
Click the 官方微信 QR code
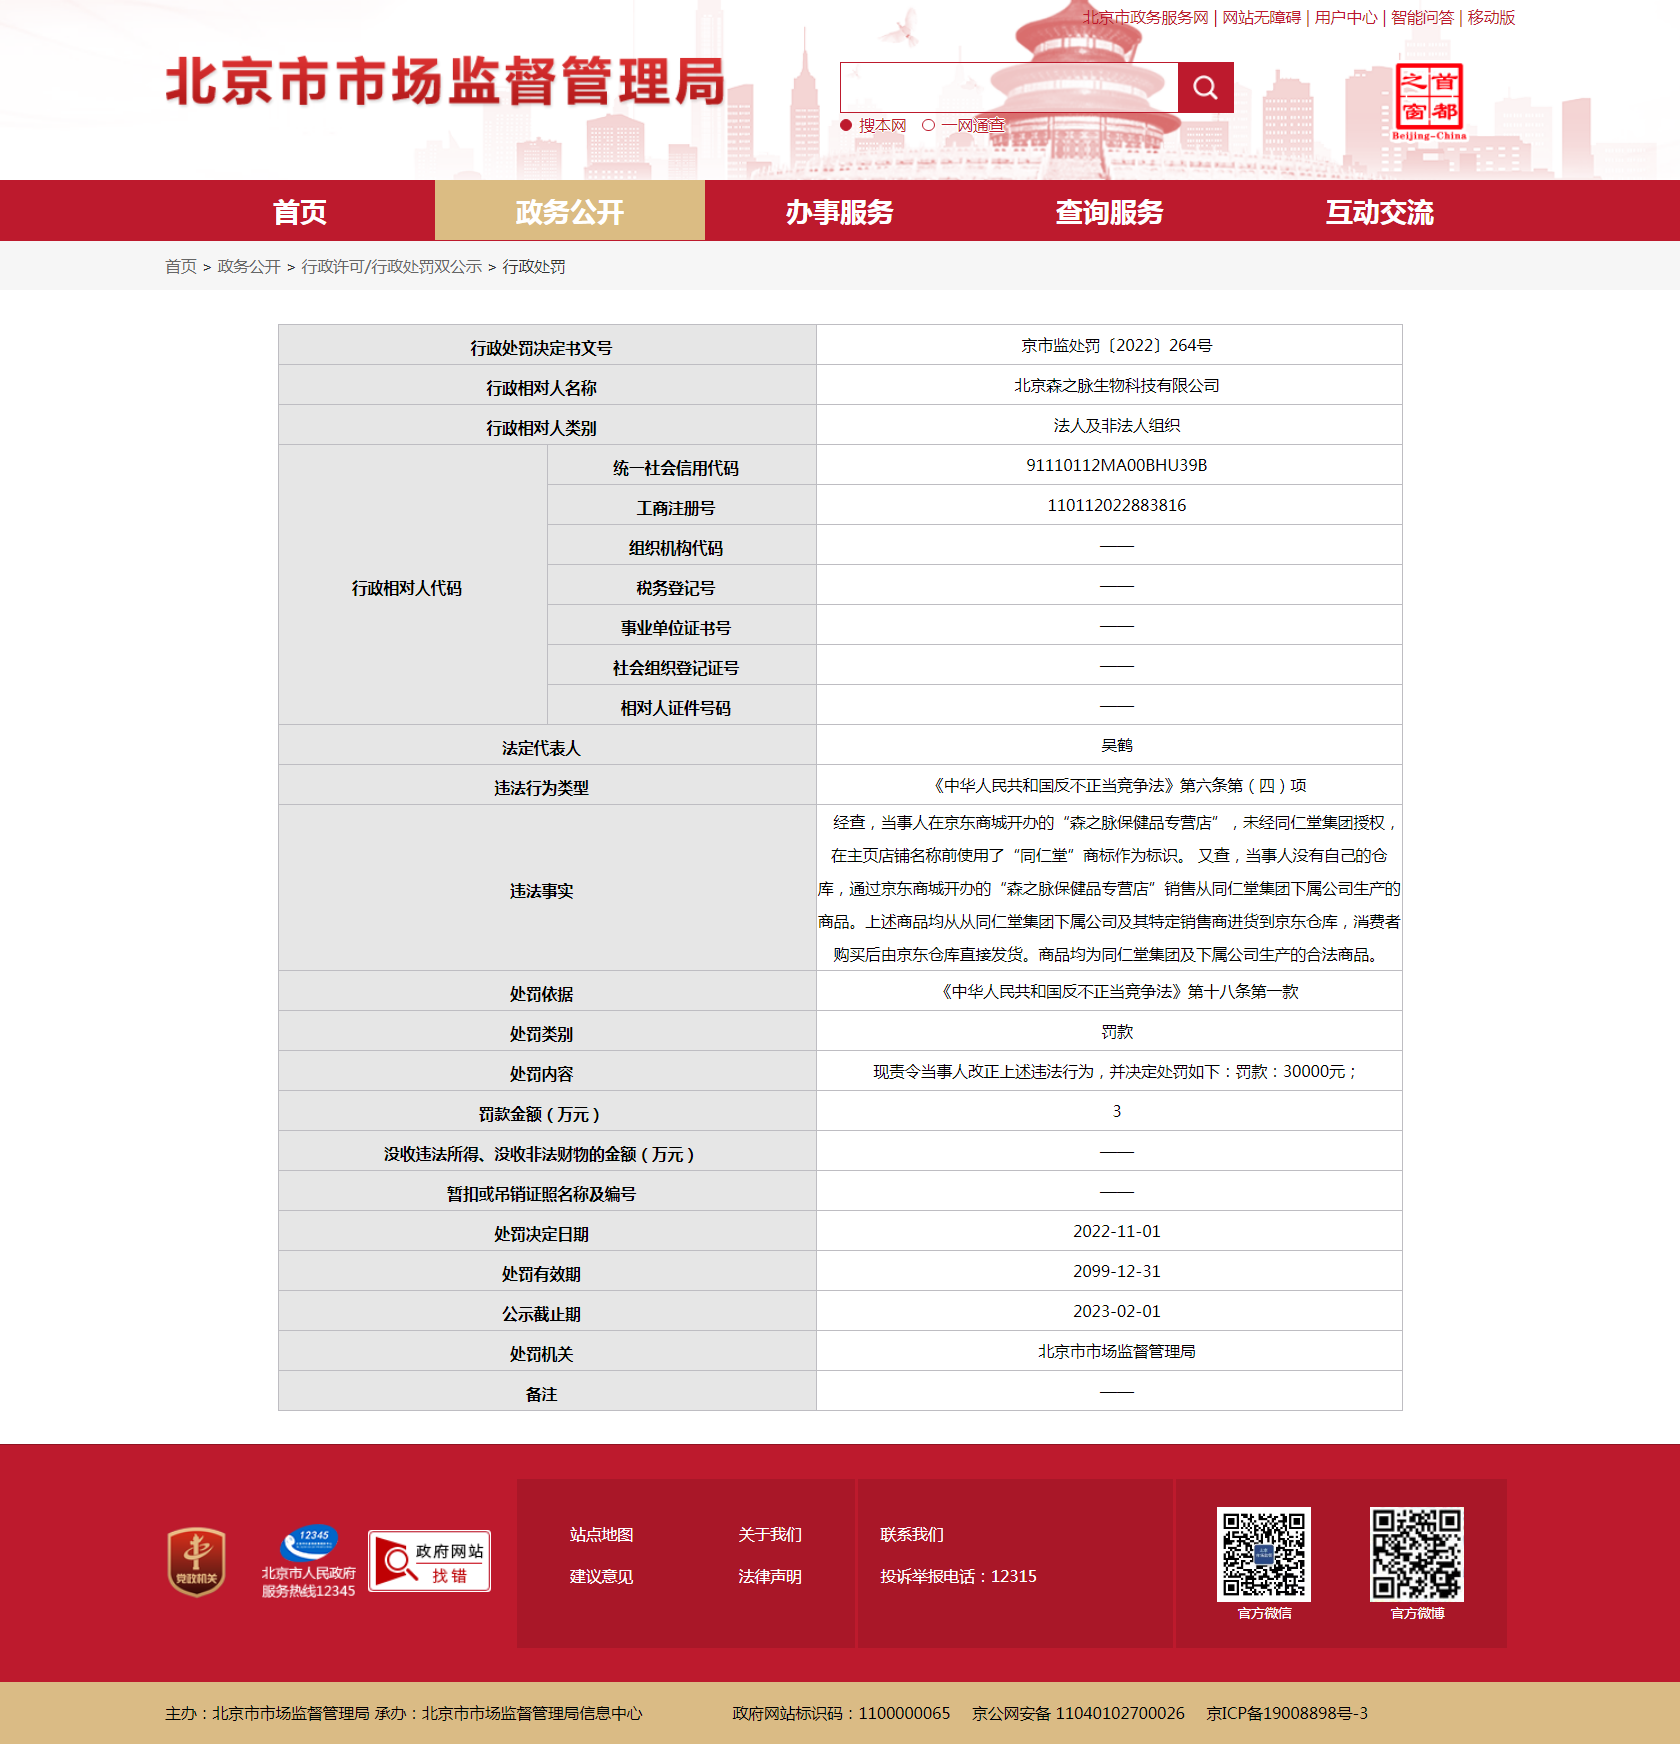tap(1264, 1554)
